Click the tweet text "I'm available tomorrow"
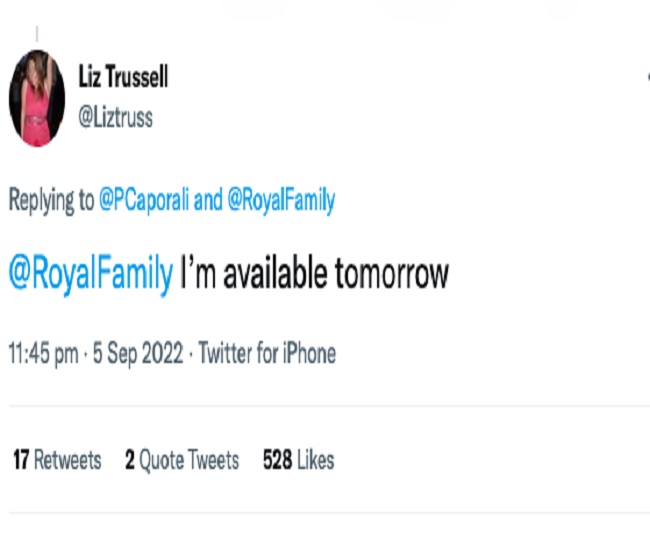Image resolution: width=650 pixels, height=540 pixels. tap(314, 274)
